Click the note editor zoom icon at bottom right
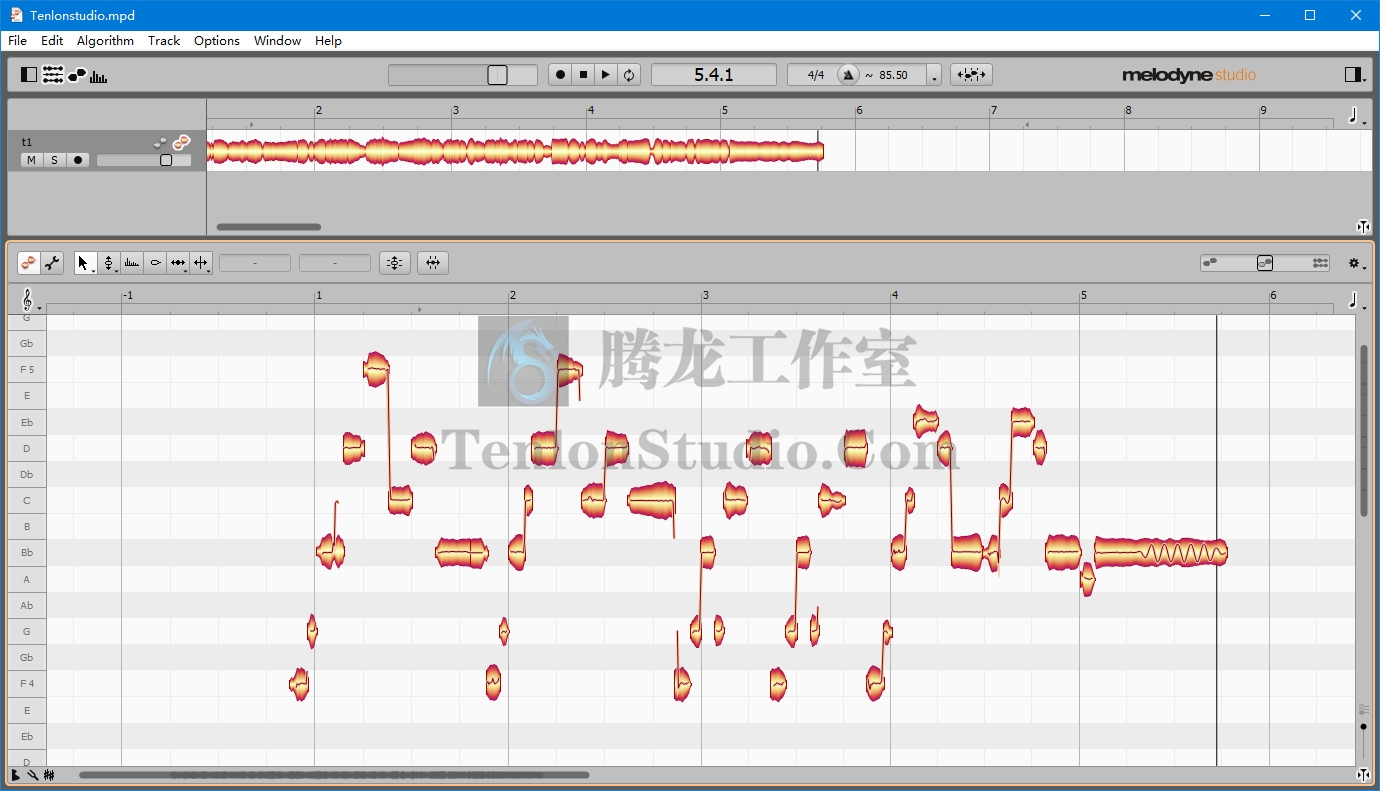1380x791 pixels. click(x=1363, y=775)
